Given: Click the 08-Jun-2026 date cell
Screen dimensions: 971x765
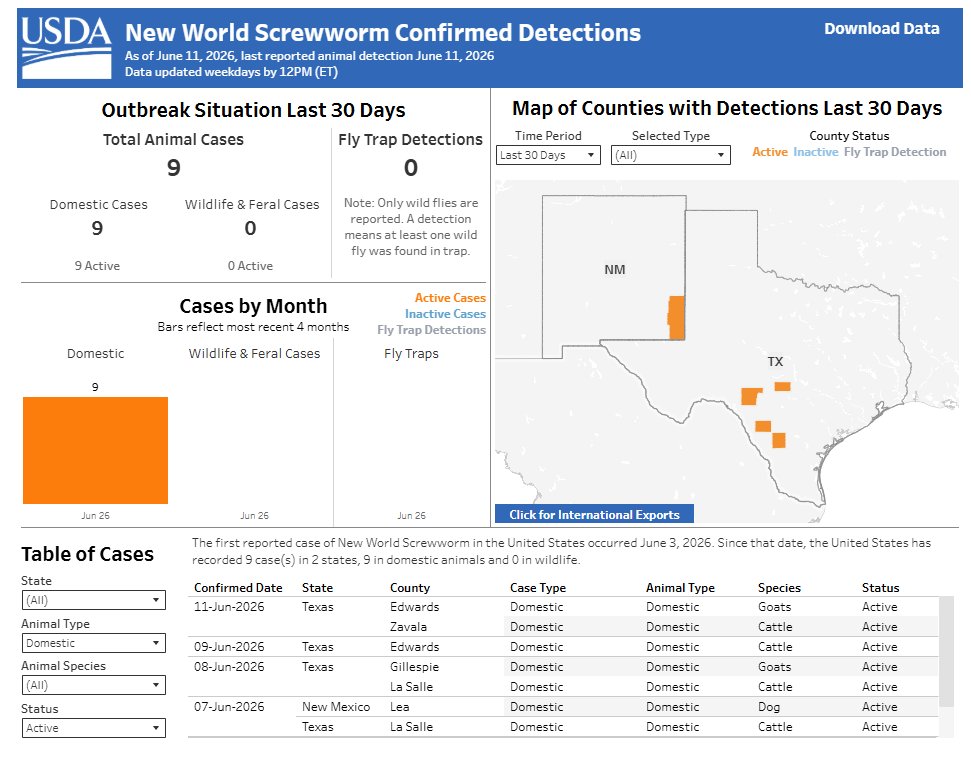Looking at the screenshot, I should tap(229, 667).
